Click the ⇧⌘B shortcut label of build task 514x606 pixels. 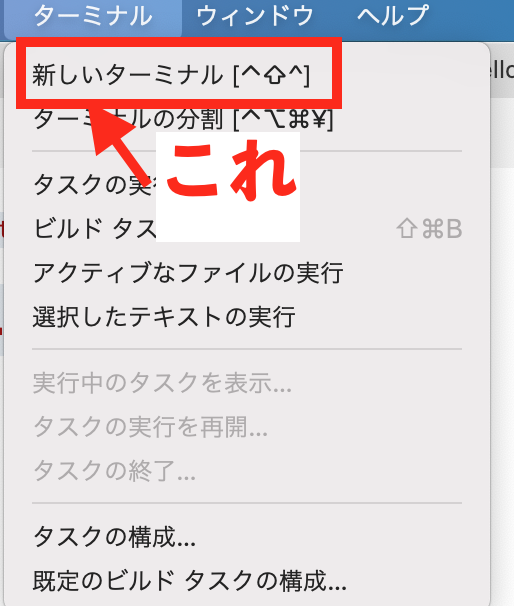429,229
